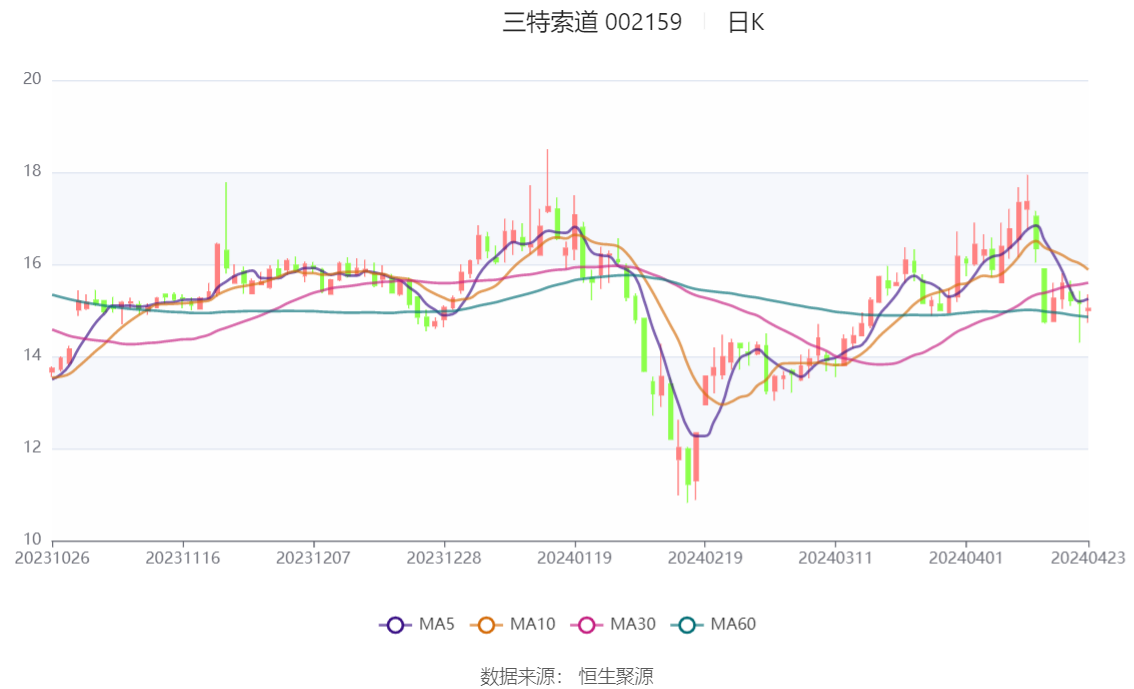Toggle the MA60 teal legend circle icon

687,625
